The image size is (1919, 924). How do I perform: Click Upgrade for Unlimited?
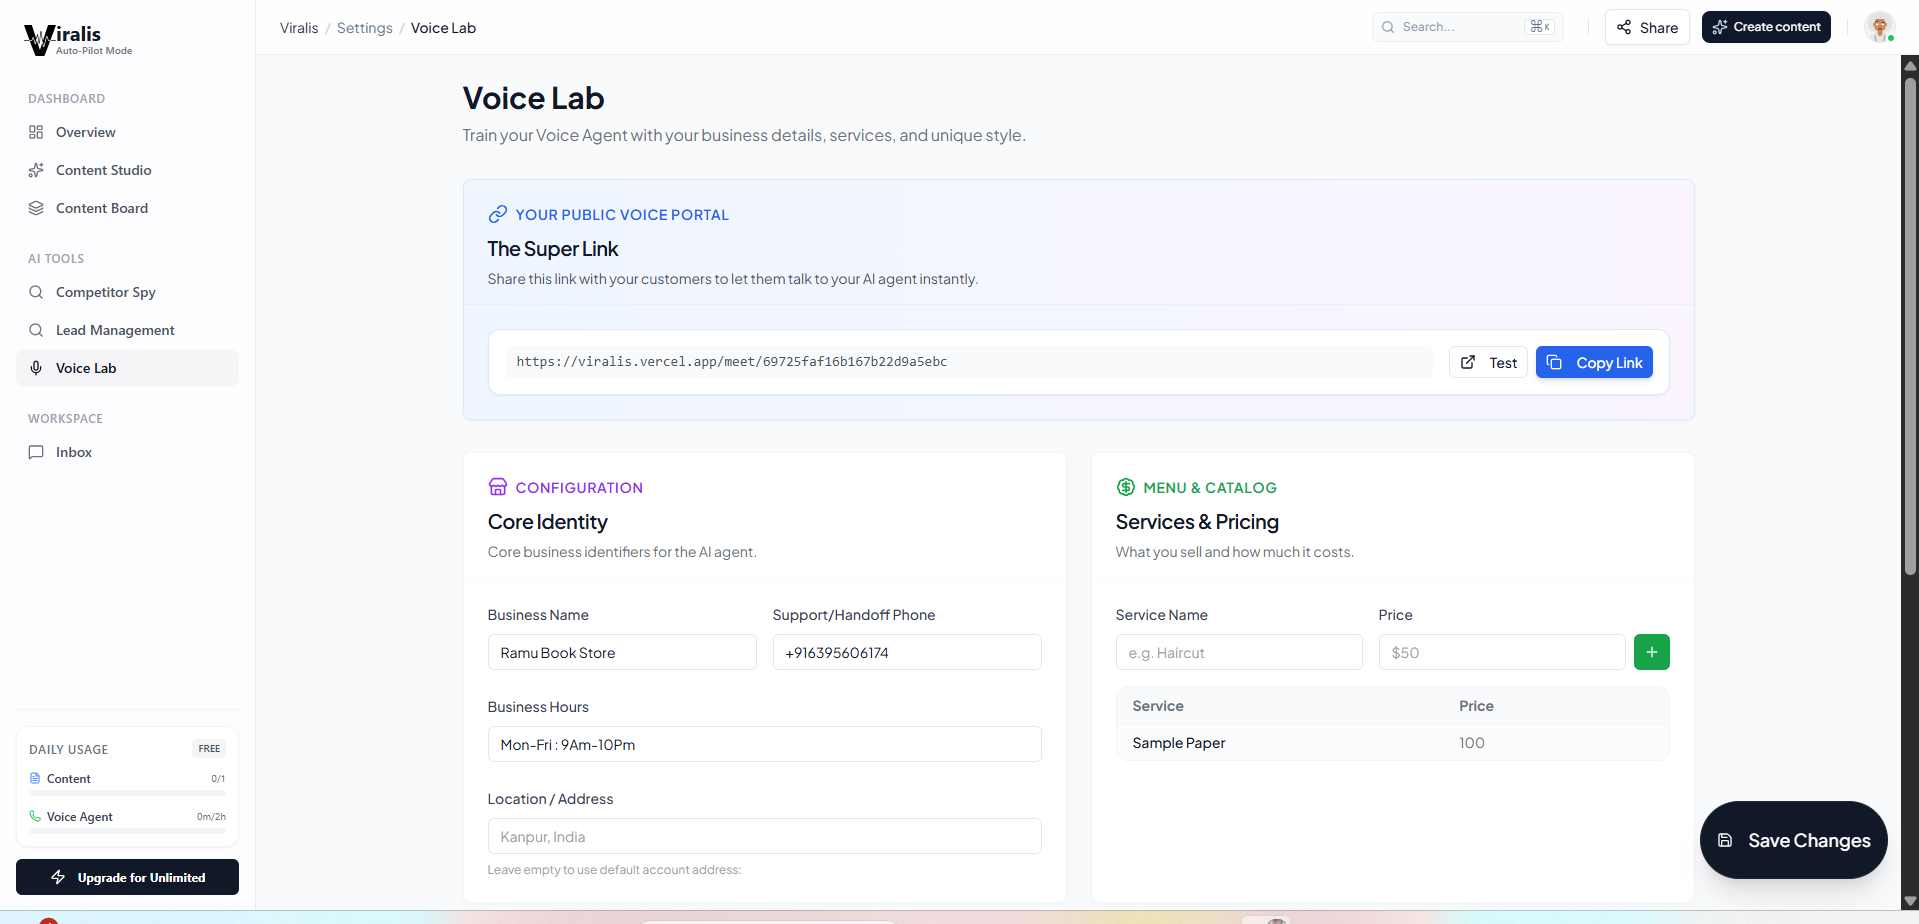(127, 877)
